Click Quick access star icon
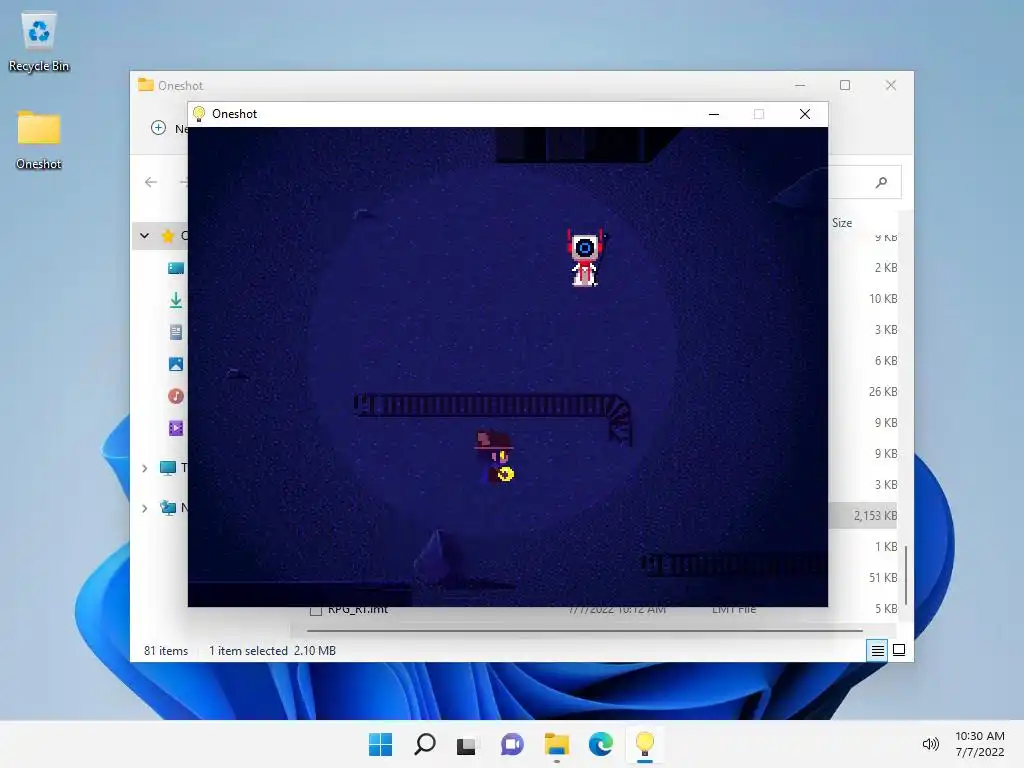 (x=168, y=236)
